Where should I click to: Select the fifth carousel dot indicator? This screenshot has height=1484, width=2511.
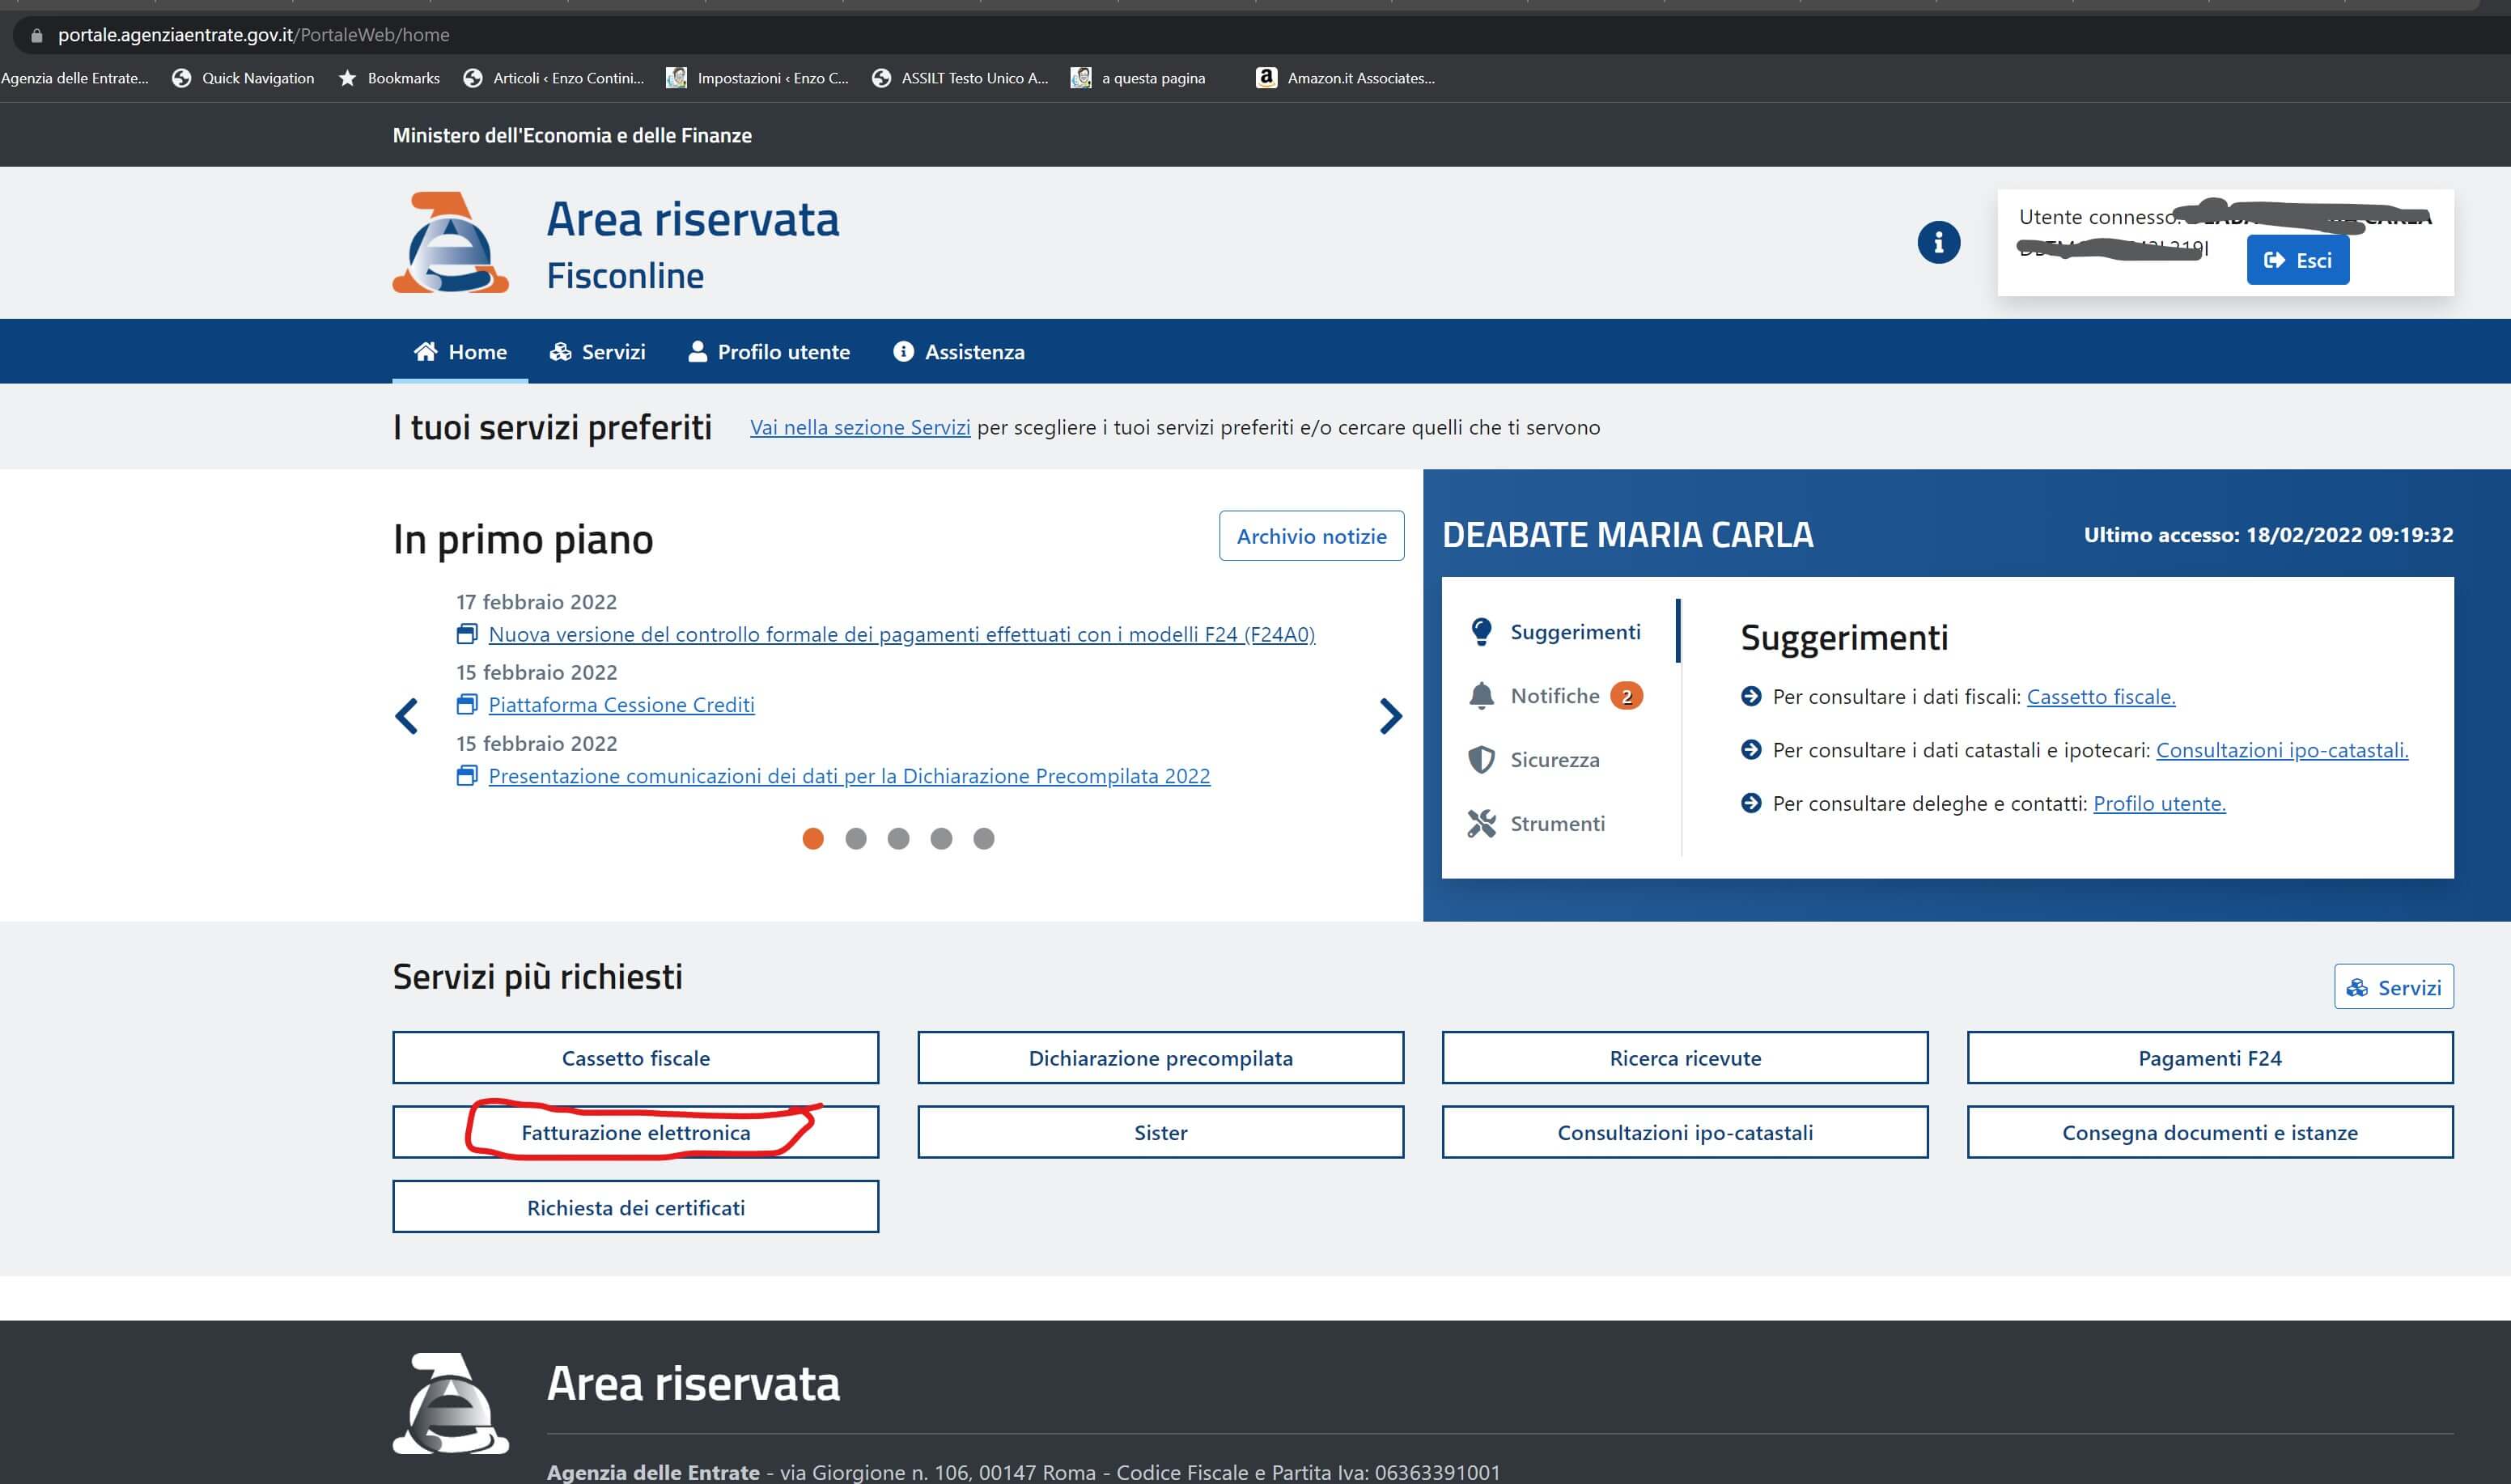click(x=984, y=839)
